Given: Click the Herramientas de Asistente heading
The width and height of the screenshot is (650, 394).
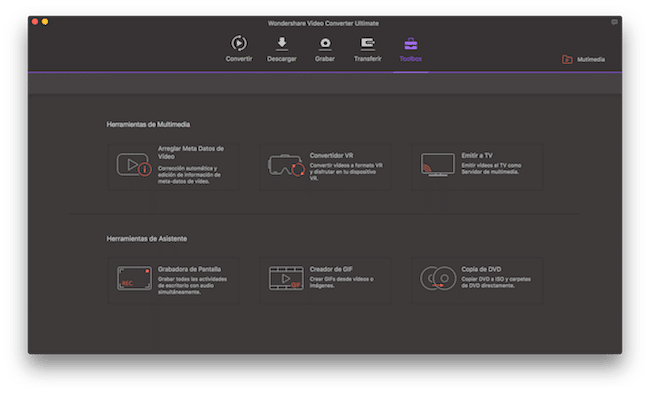Looking at the screenshot, I should click(x=147, y=238).
